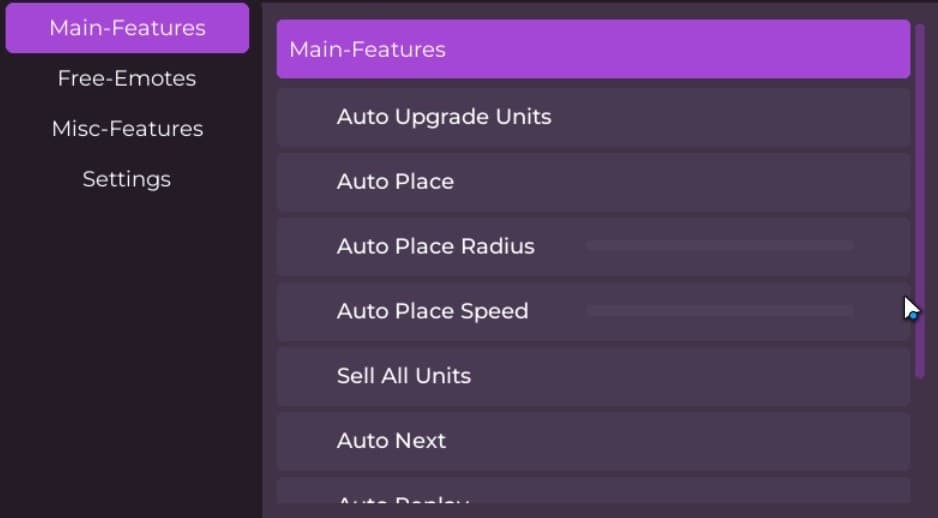The width and height of the screenshot is (938, 518).
Task: Toggle the Auto Next option
Action: pyautogui.click(x=593, y=441)
